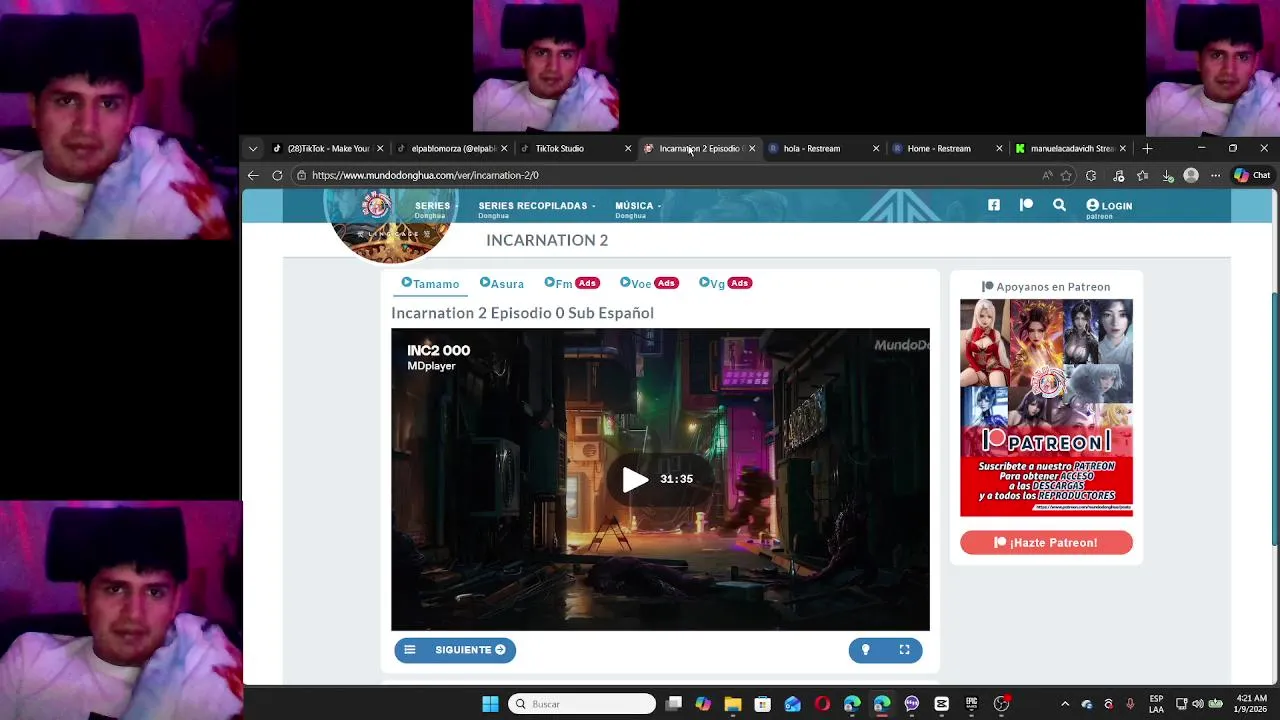Viewport: 1280px width, 720px height.
Task: Click the browser back arrow
Action: (x=253, y=175)
